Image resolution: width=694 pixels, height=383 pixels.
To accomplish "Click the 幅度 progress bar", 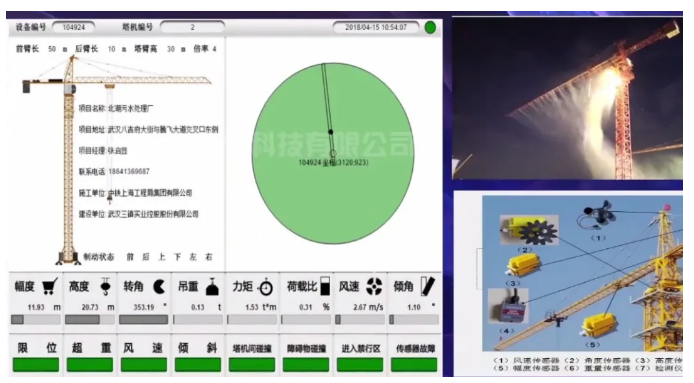I will (36, 319).
